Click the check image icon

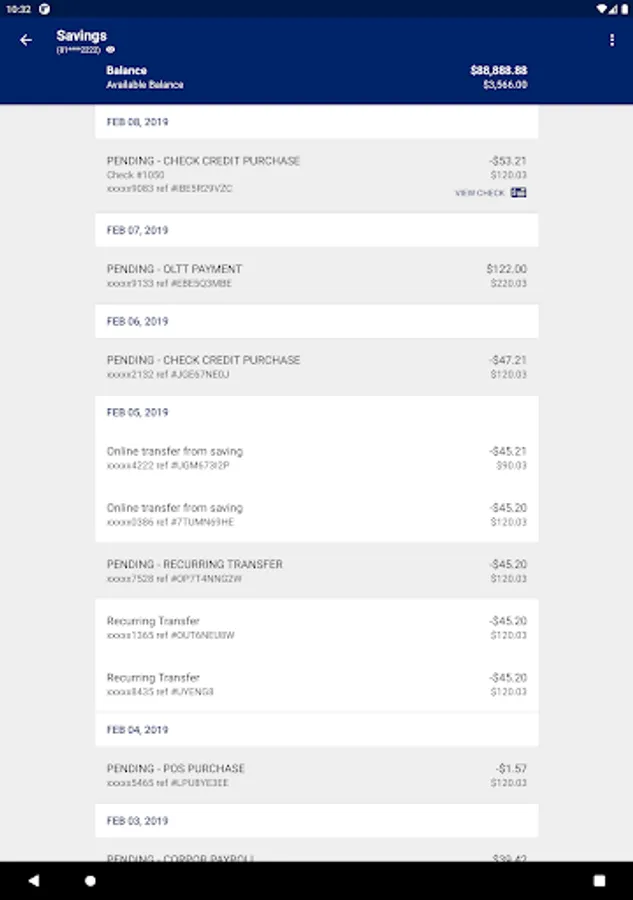(518, 192)
